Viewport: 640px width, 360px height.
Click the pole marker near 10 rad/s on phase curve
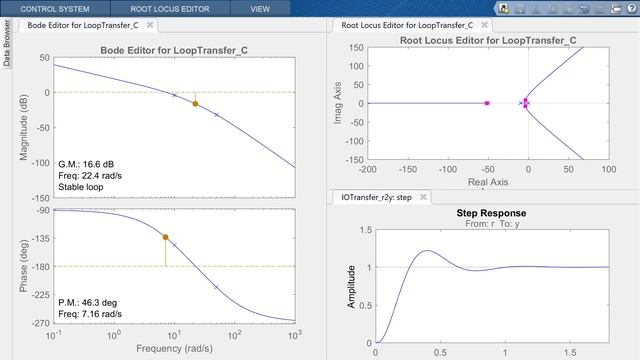tap(174, 245)
